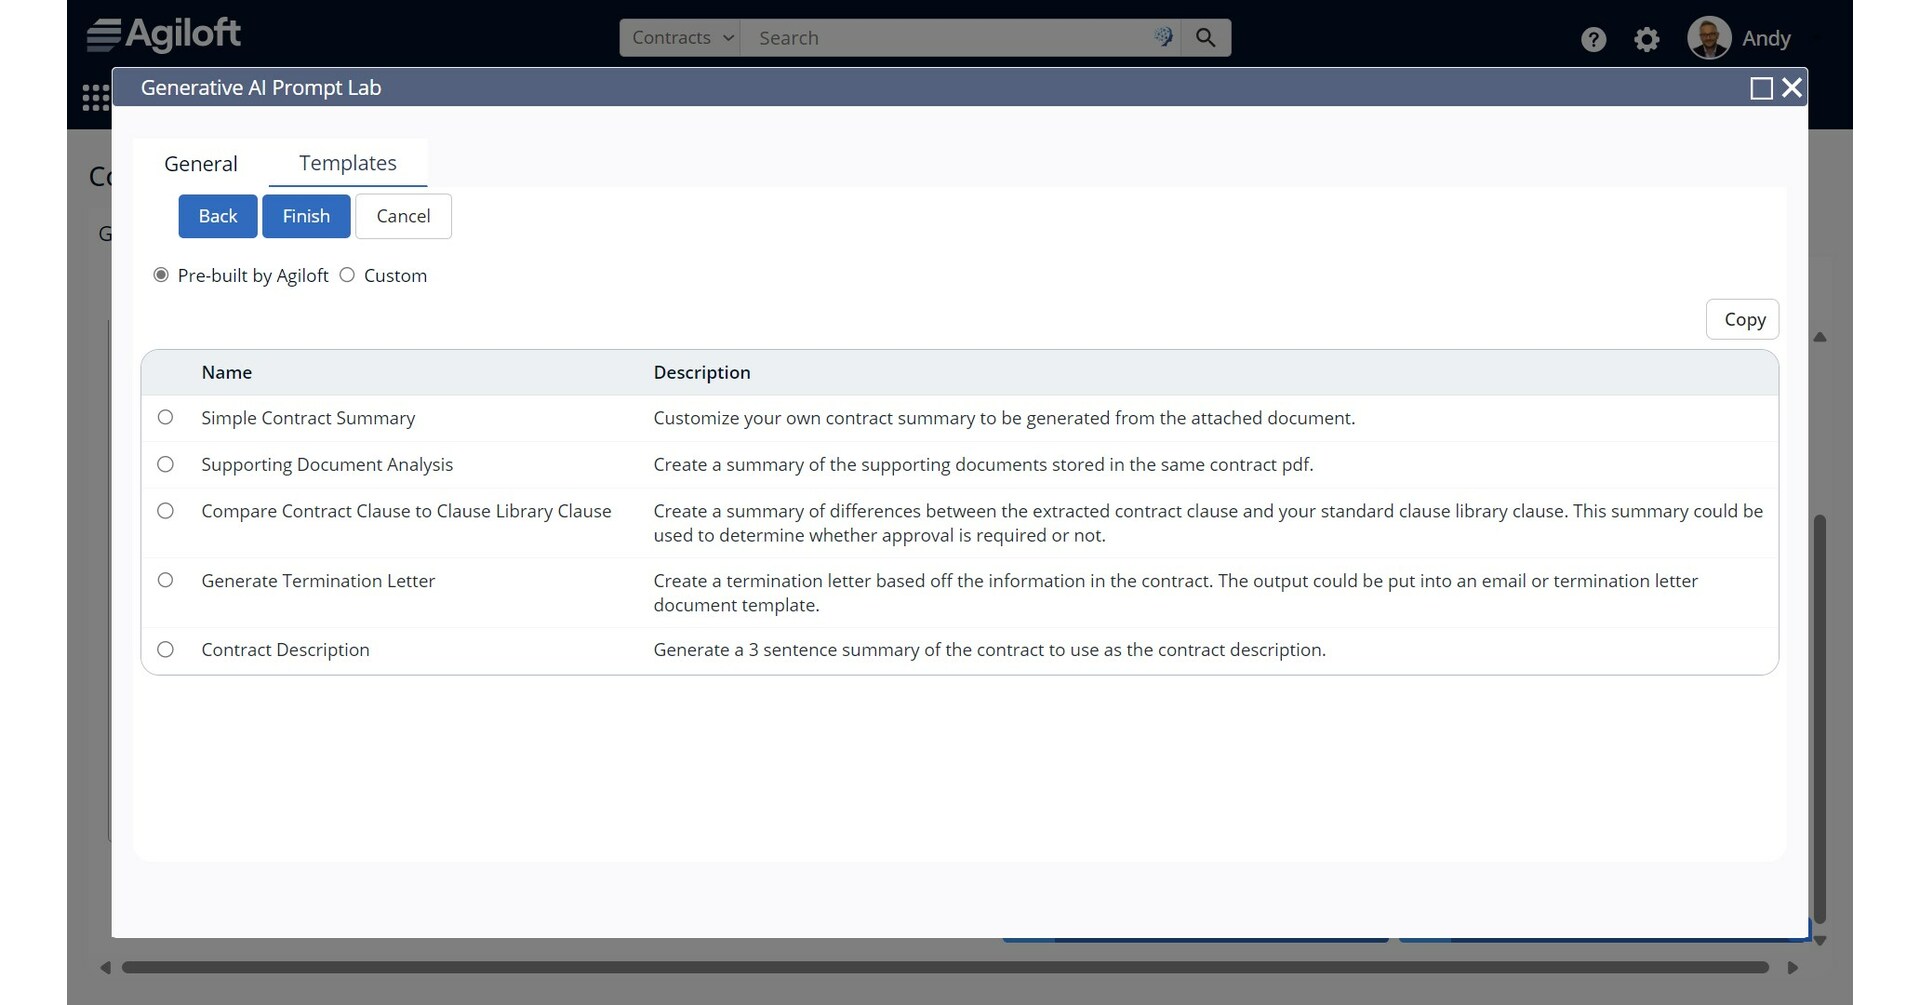Open the app grid menu icon

96,97
